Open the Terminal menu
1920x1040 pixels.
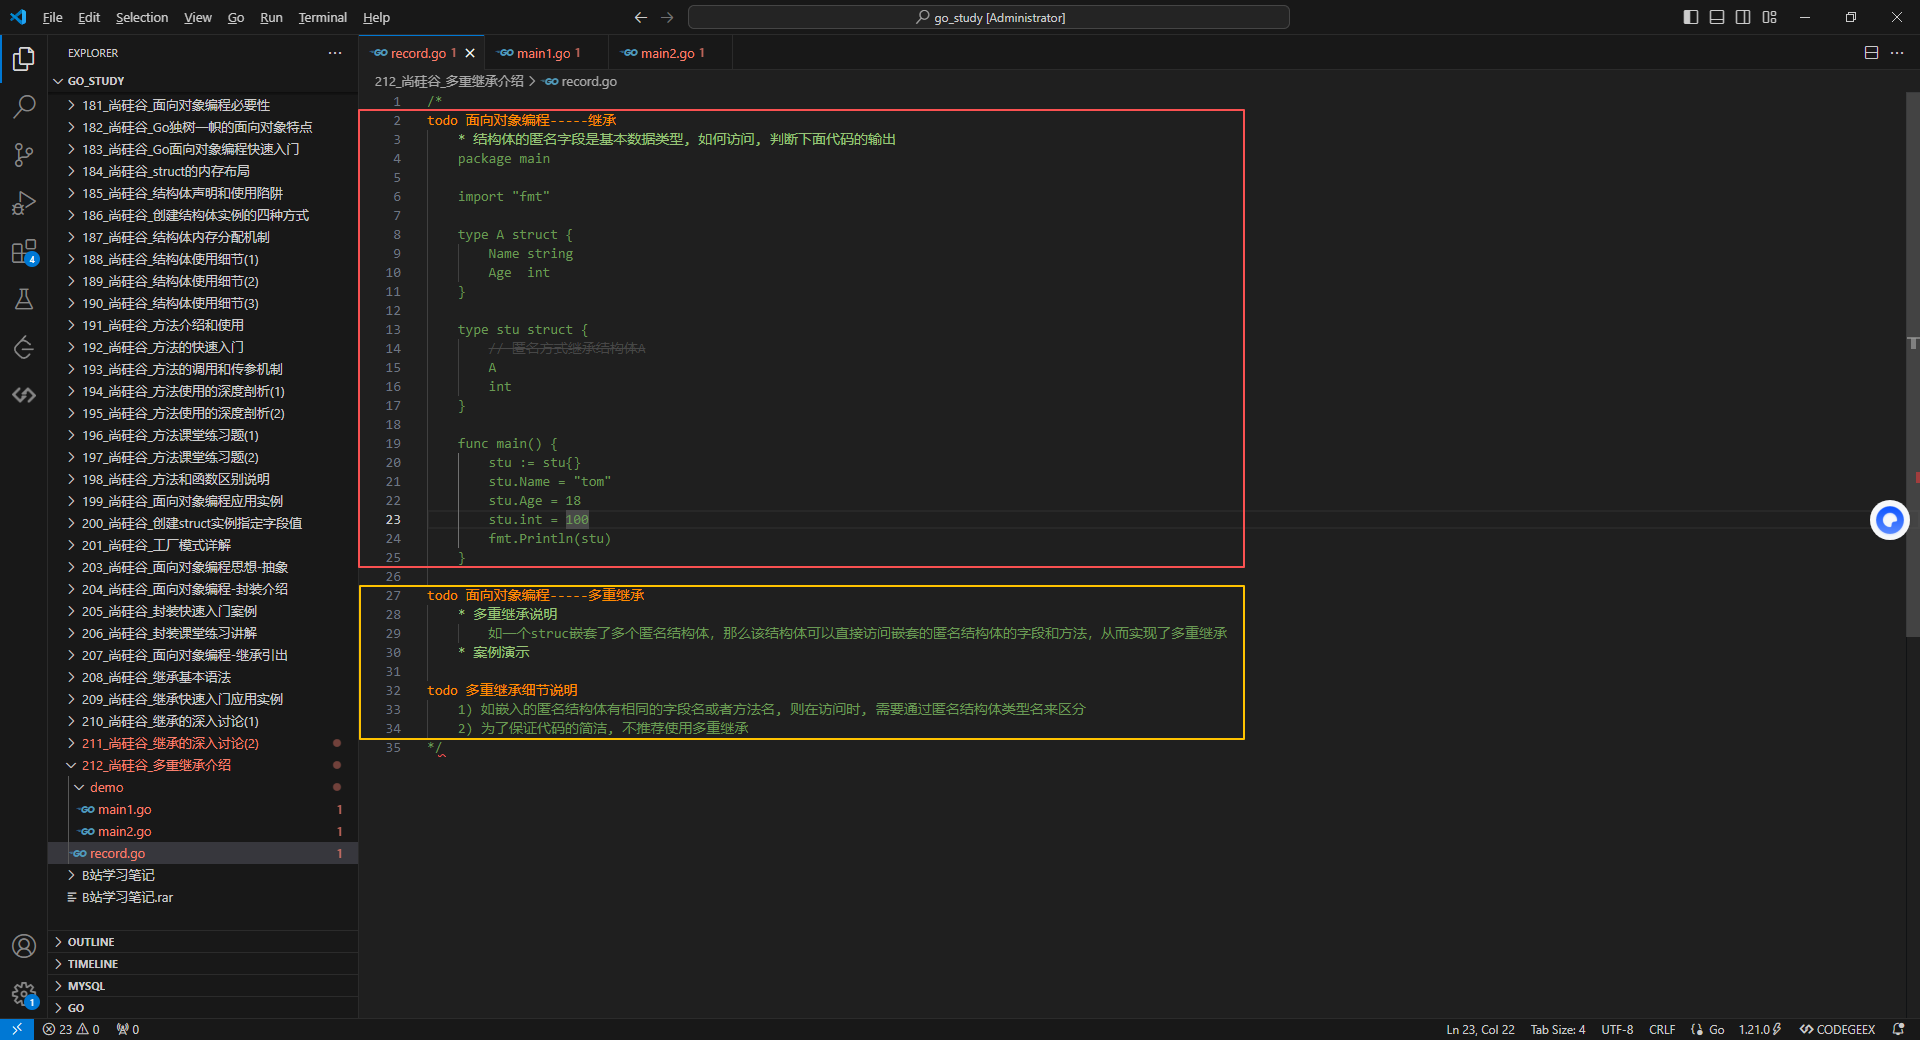point(322,17)
